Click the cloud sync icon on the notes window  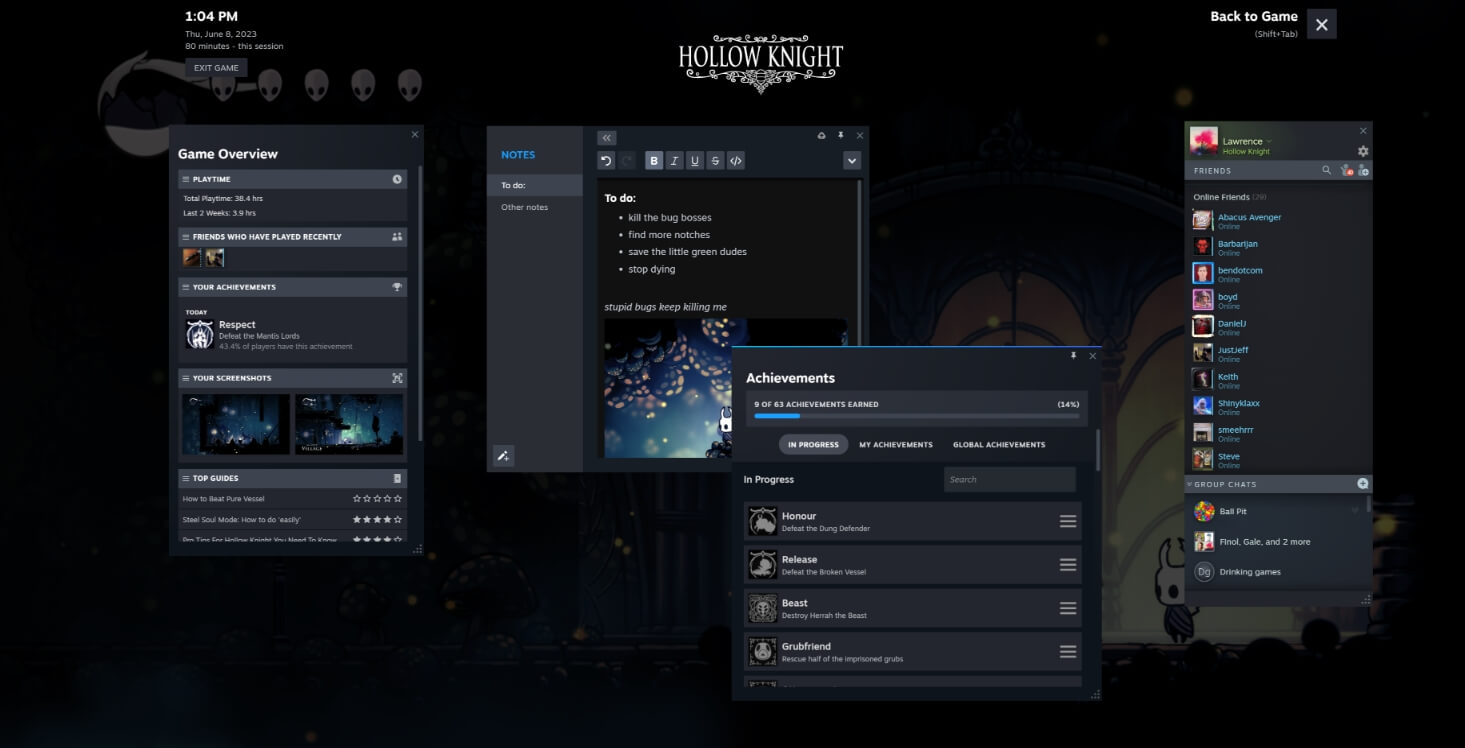tap(820, 134)
